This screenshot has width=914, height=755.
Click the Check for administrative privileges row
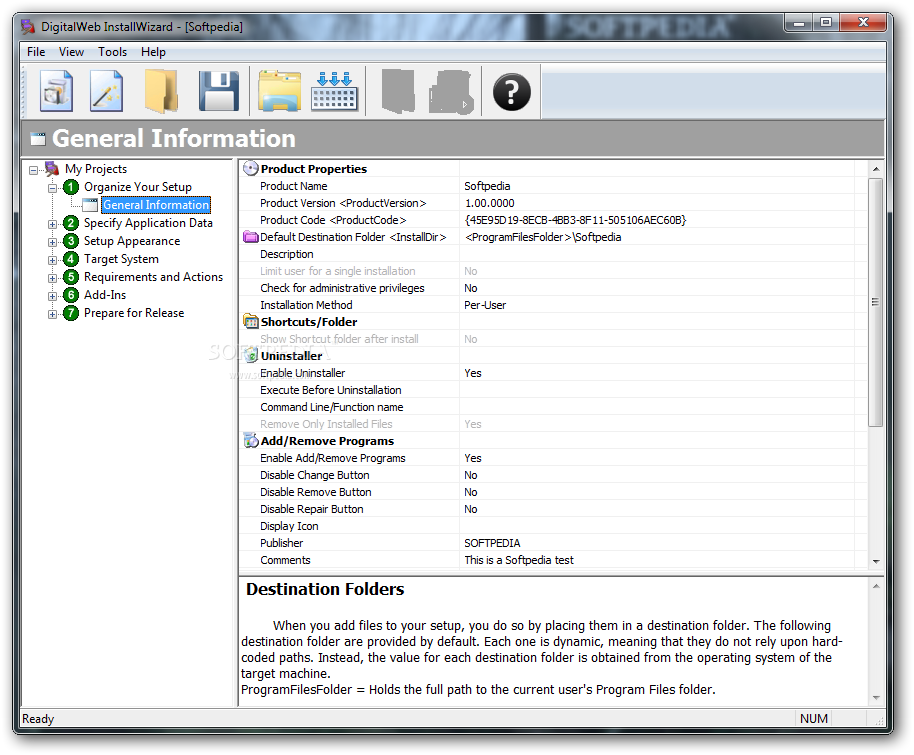pos(547,288)
